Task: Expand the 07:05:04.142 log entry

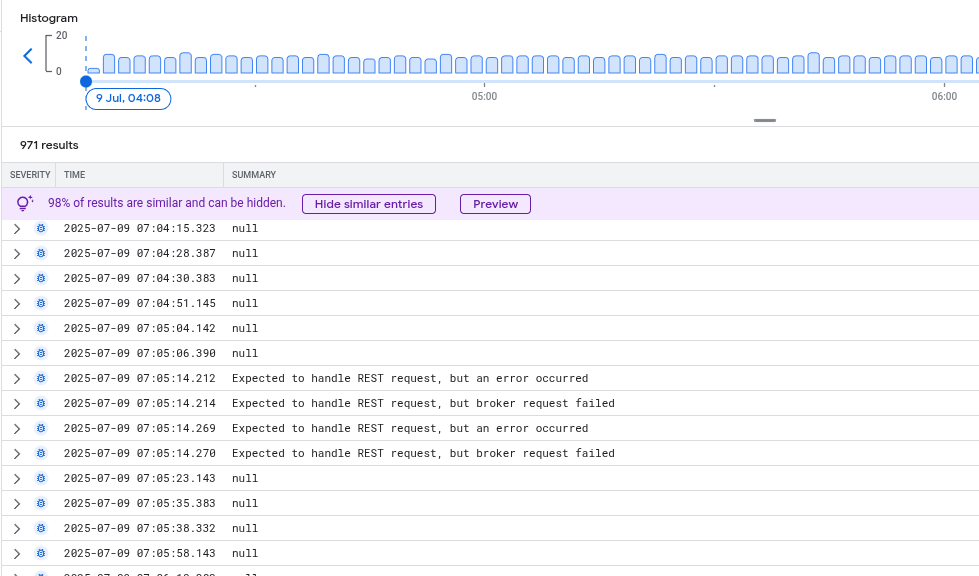Action: coord(17,328)
